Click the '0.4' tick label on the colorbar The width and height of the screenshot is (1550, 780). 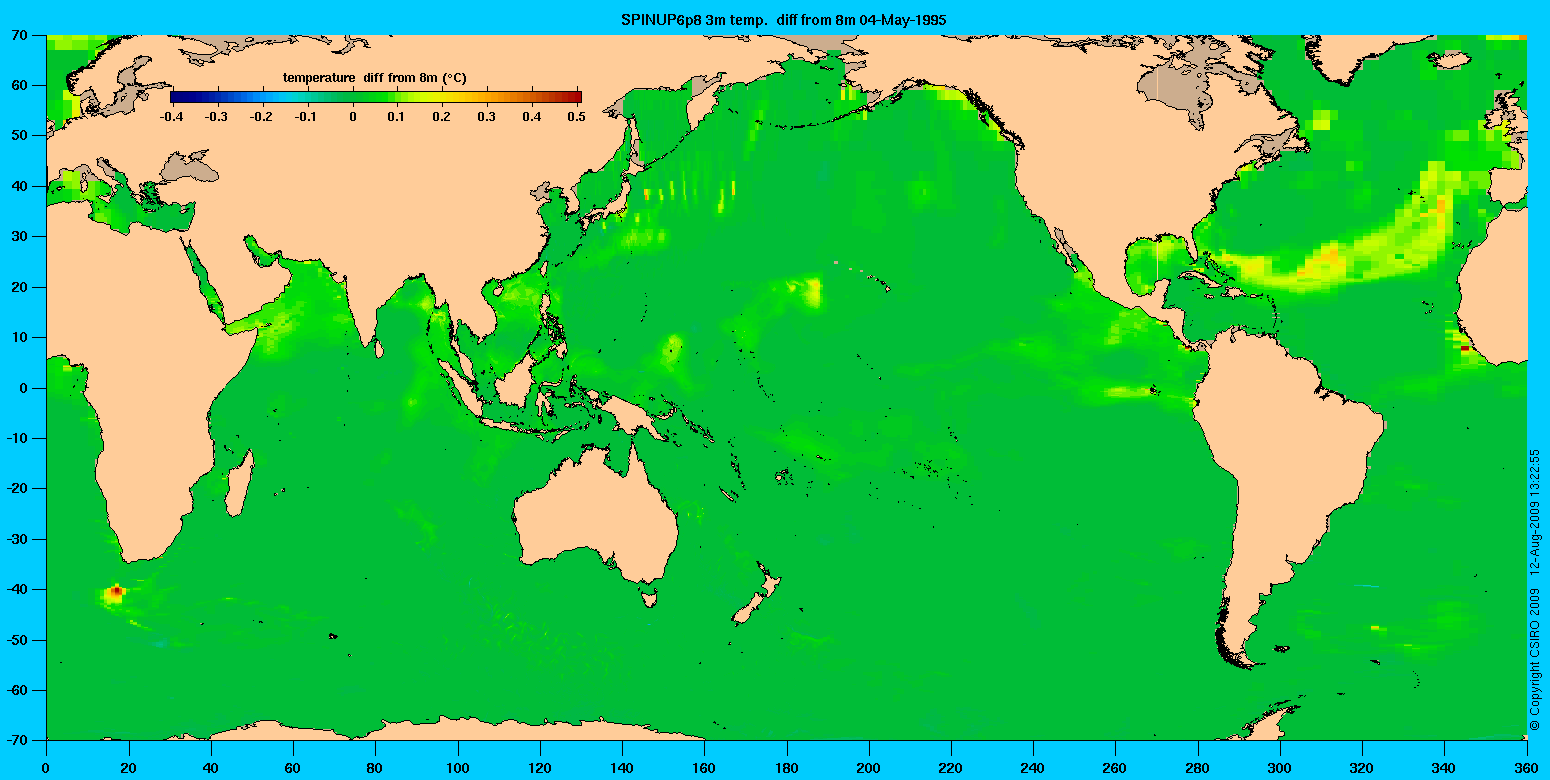pyautogui.click(x=532, y=117)
